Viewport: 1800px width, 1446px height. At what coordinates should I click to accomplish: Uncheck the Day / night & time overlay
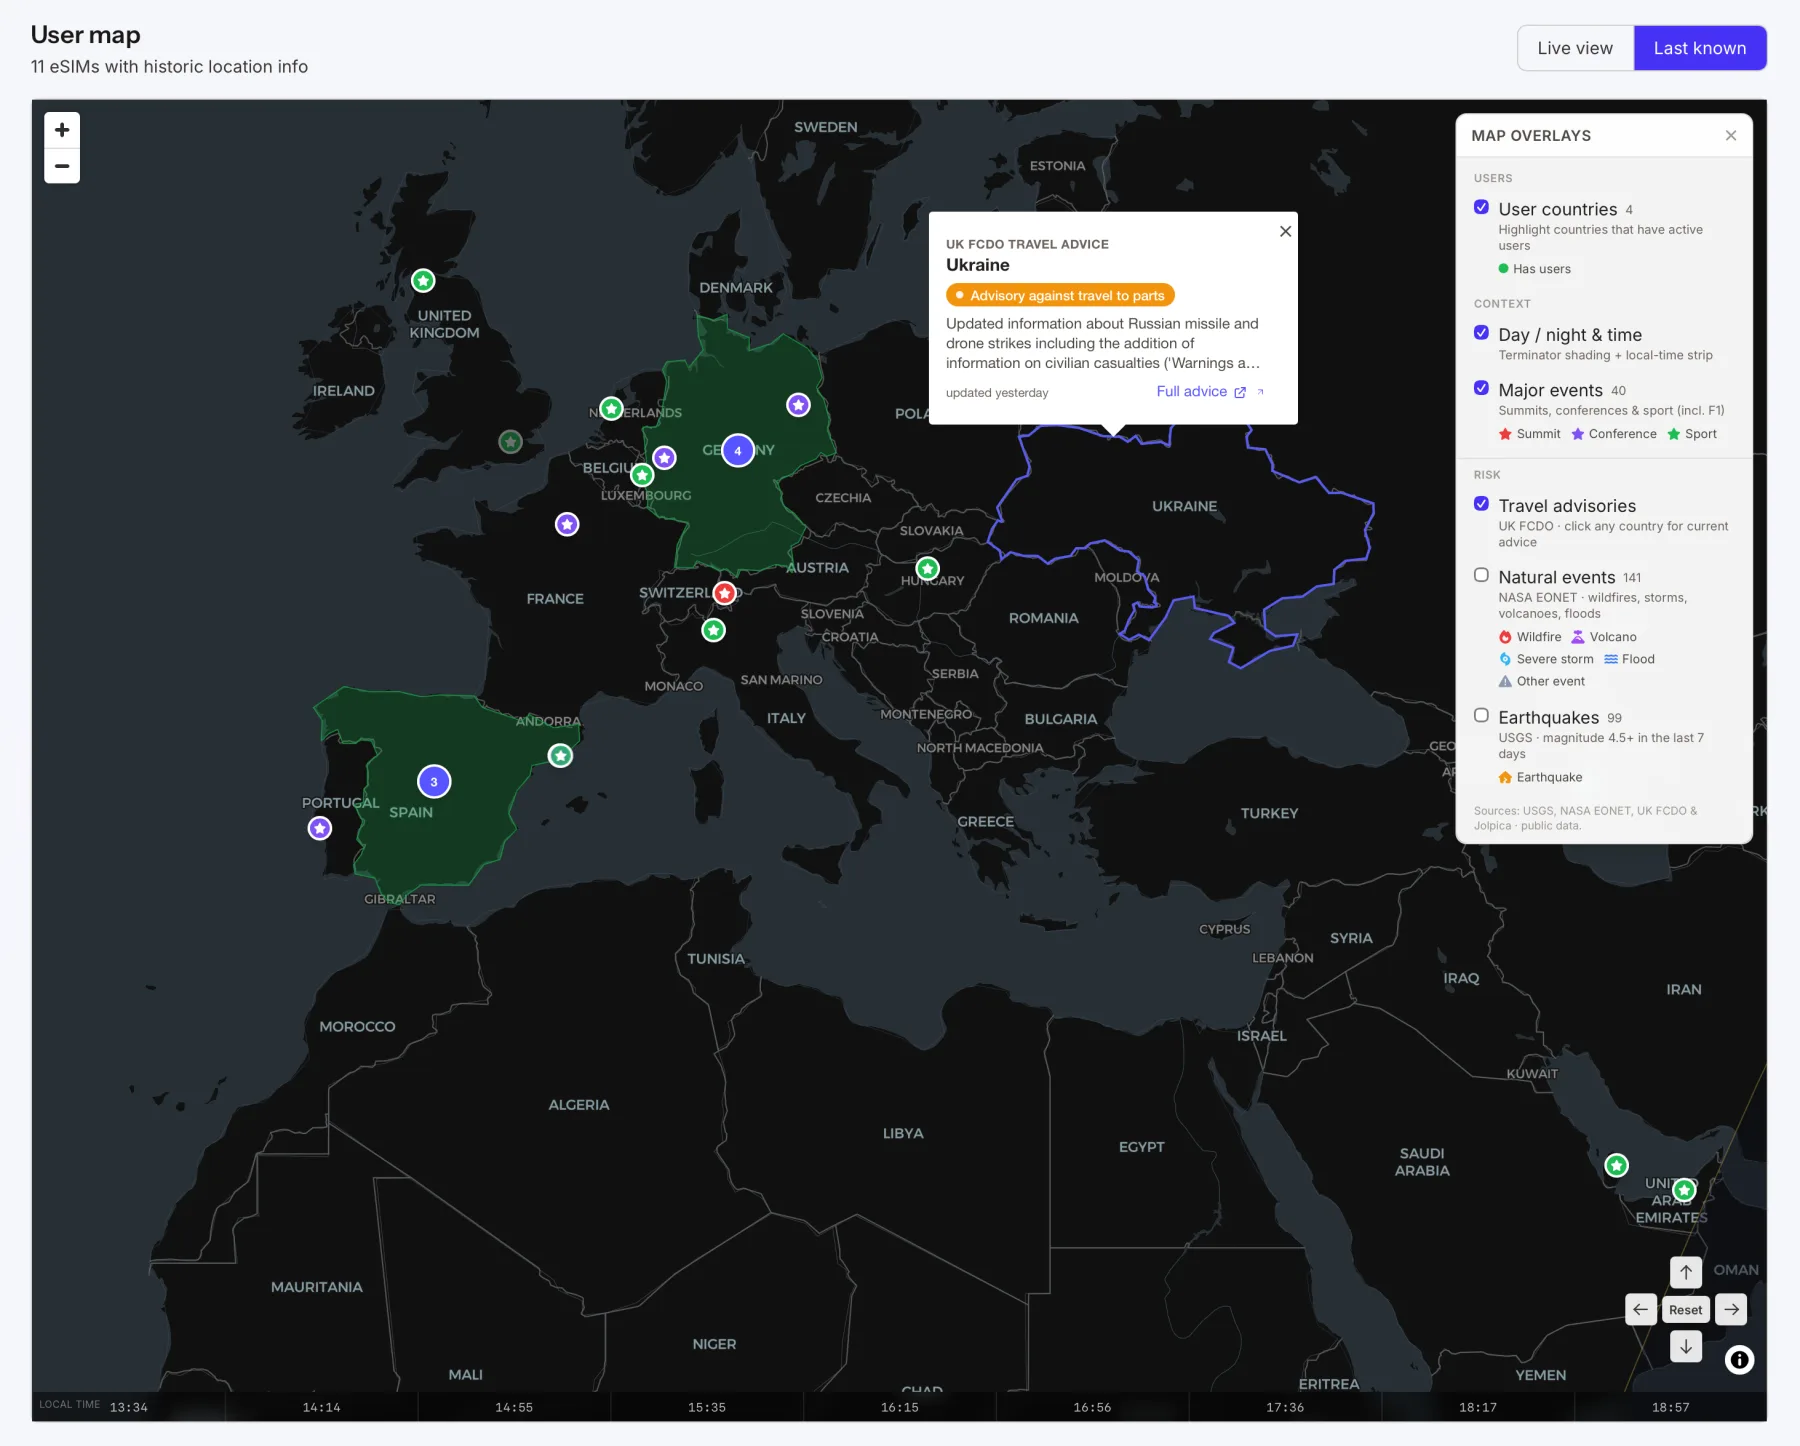point(1481,333)
